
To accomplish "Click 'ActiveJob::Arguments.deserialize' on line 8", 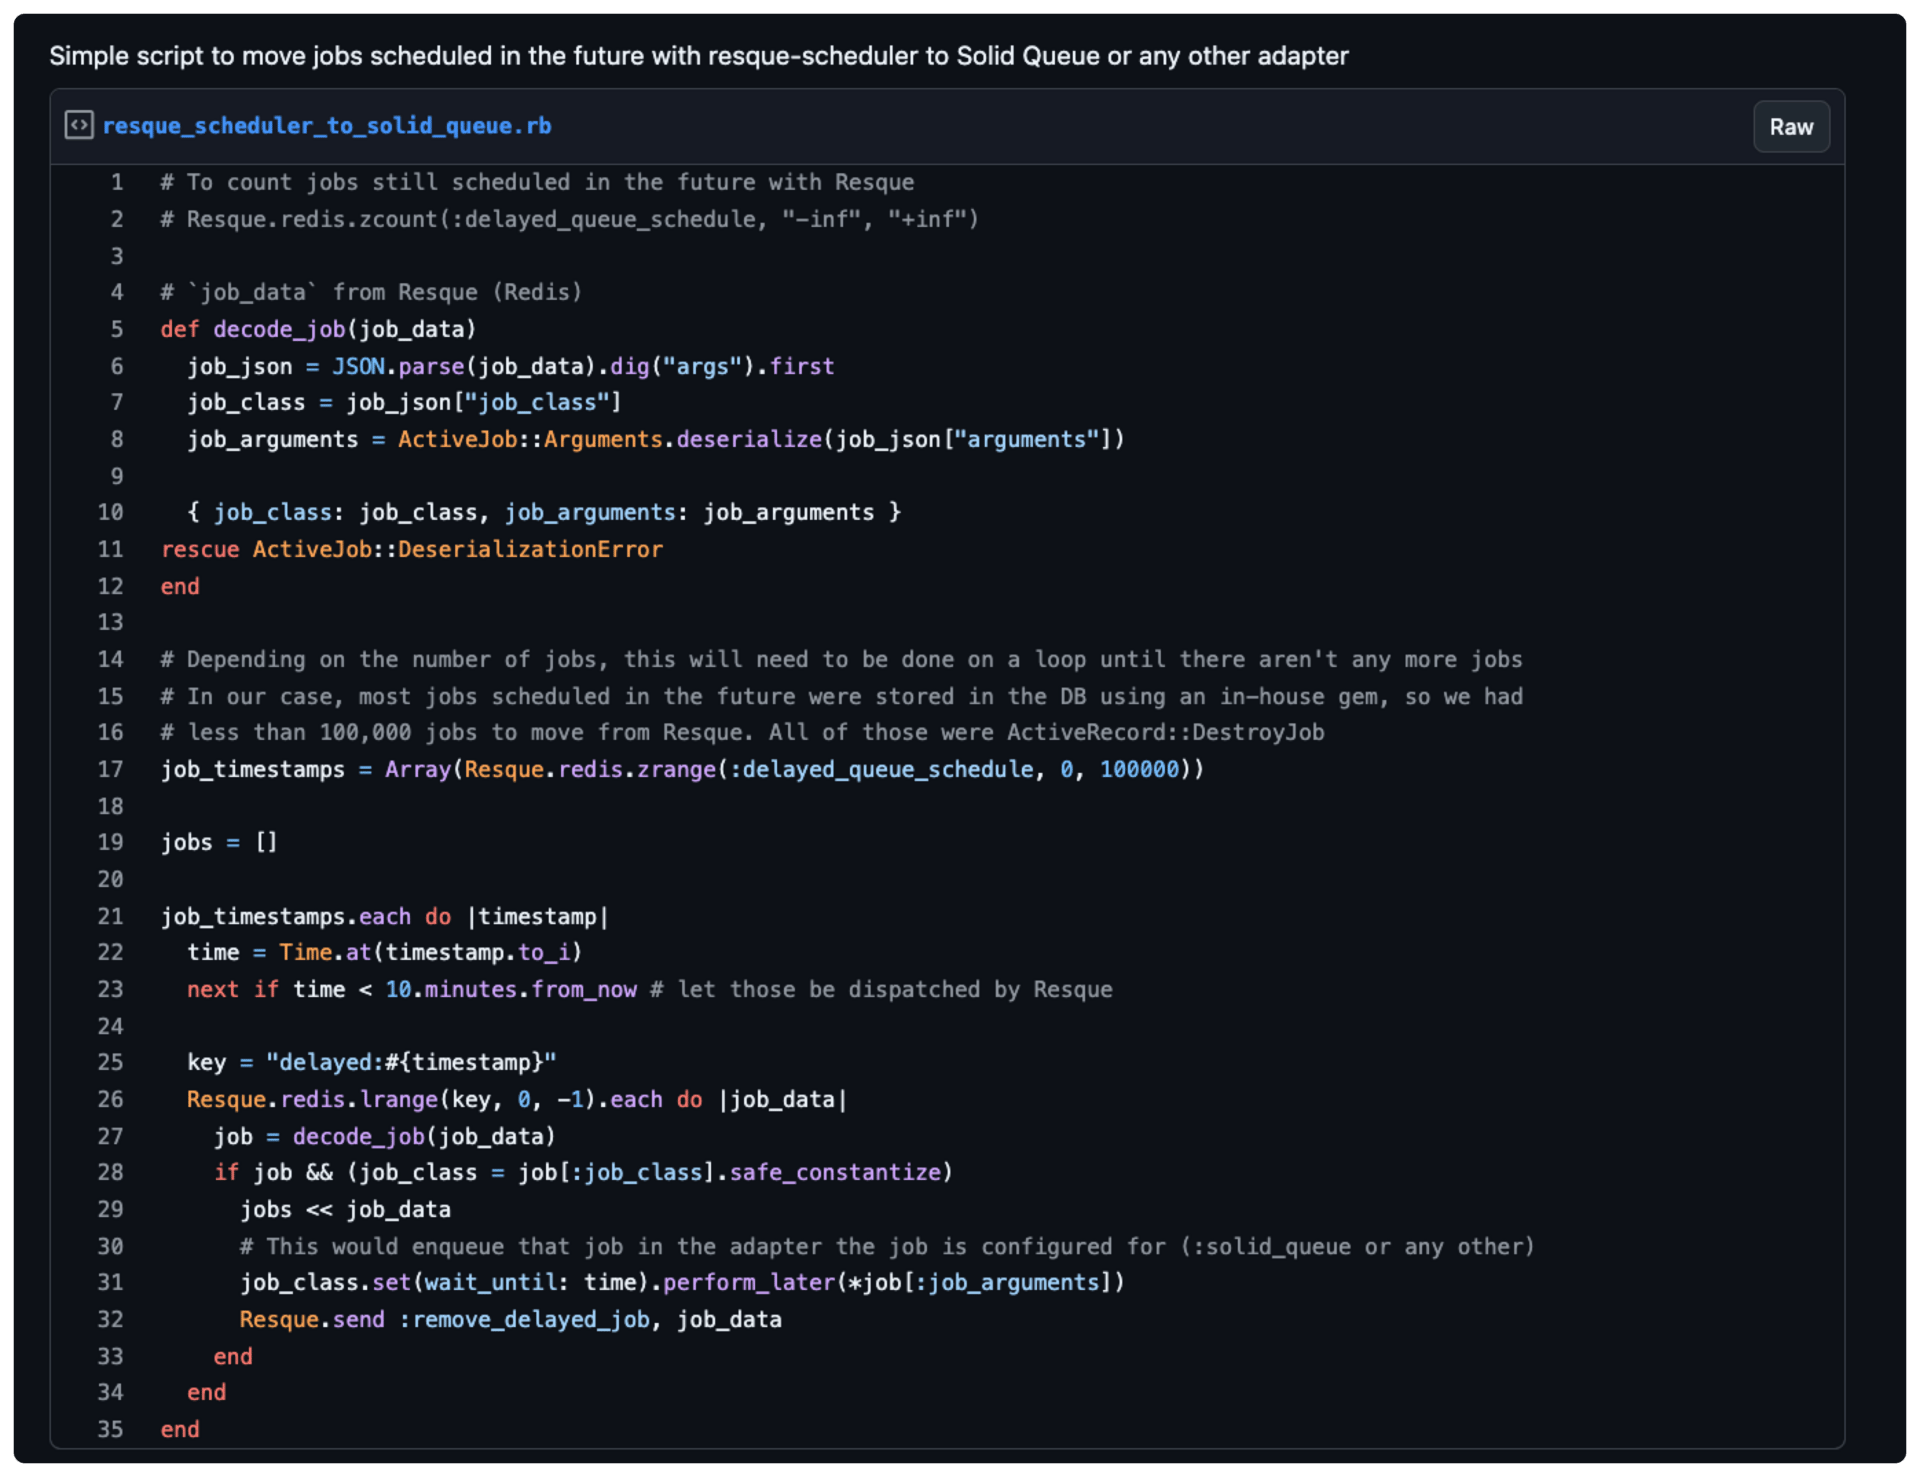I will click(610, 440).
